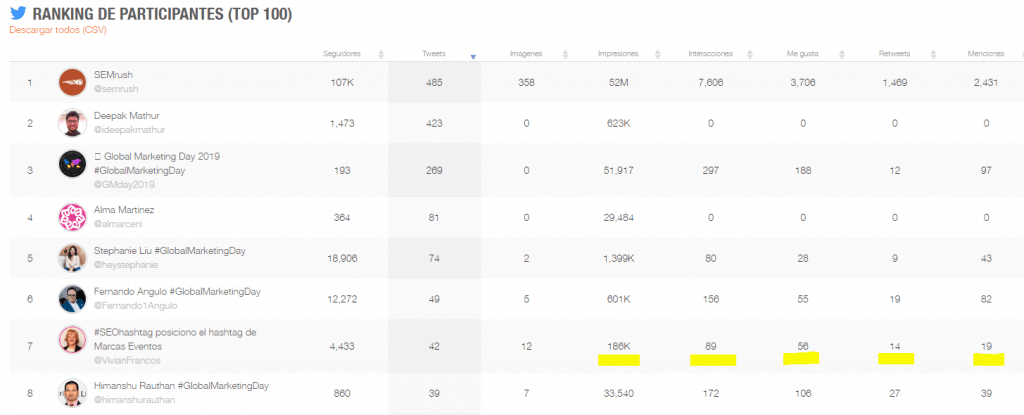
Task: Select Stephanie Liu impressions value 1,399K
Action: coord(618,258)
